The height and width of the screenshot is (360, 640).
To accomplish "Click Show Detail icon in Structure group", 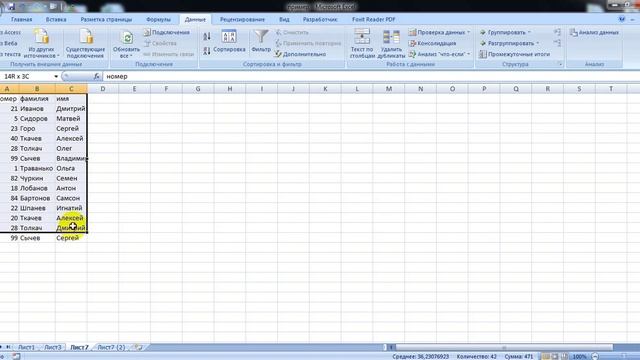I will coord(558,32).
